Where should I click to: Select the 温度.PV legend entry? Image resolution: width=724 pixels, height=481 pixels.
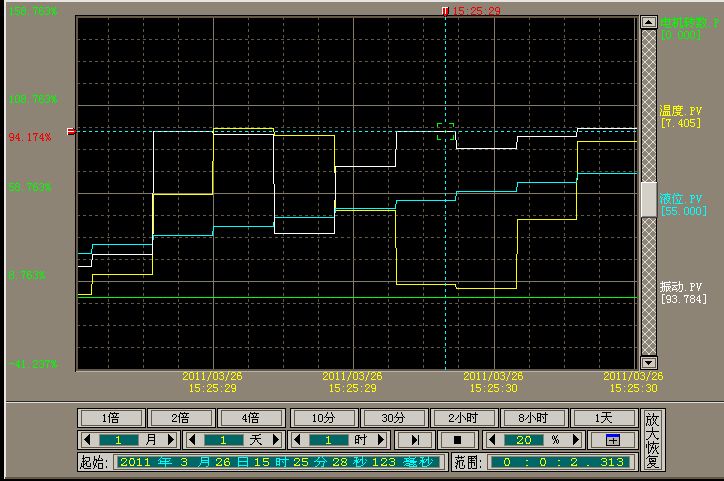click(x=680, y=111)
